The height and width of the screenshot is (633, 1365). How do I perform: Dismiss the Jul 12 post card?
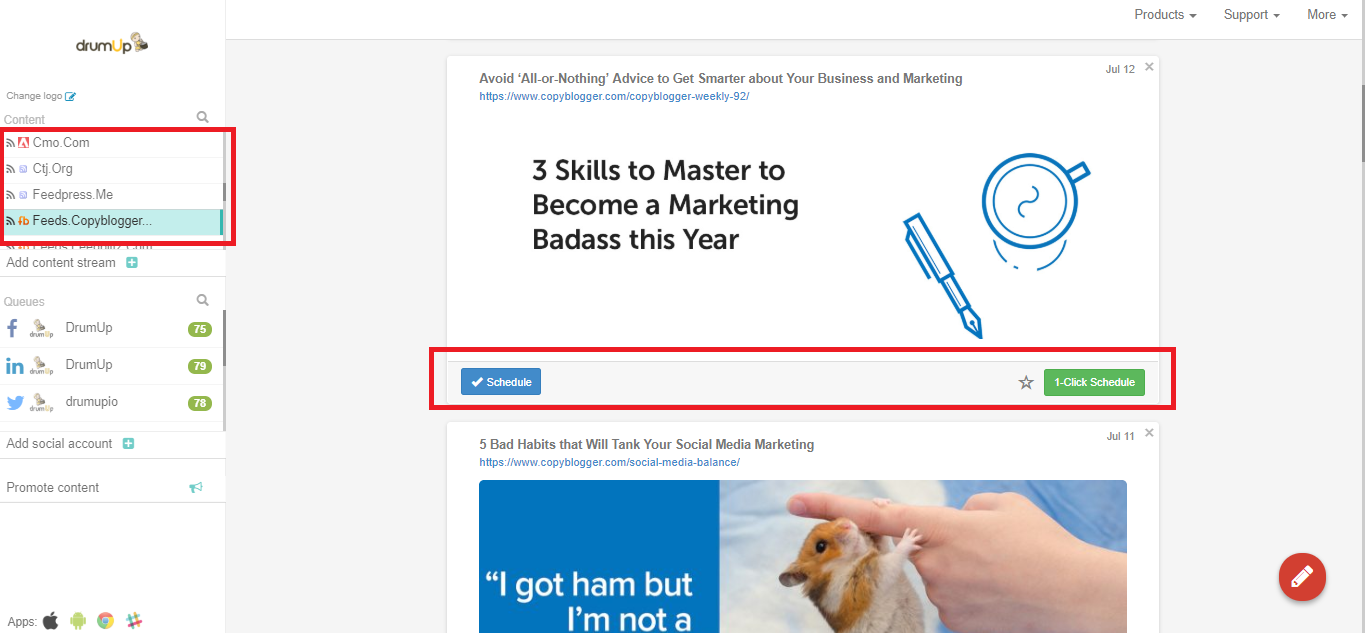point(1149,67)
